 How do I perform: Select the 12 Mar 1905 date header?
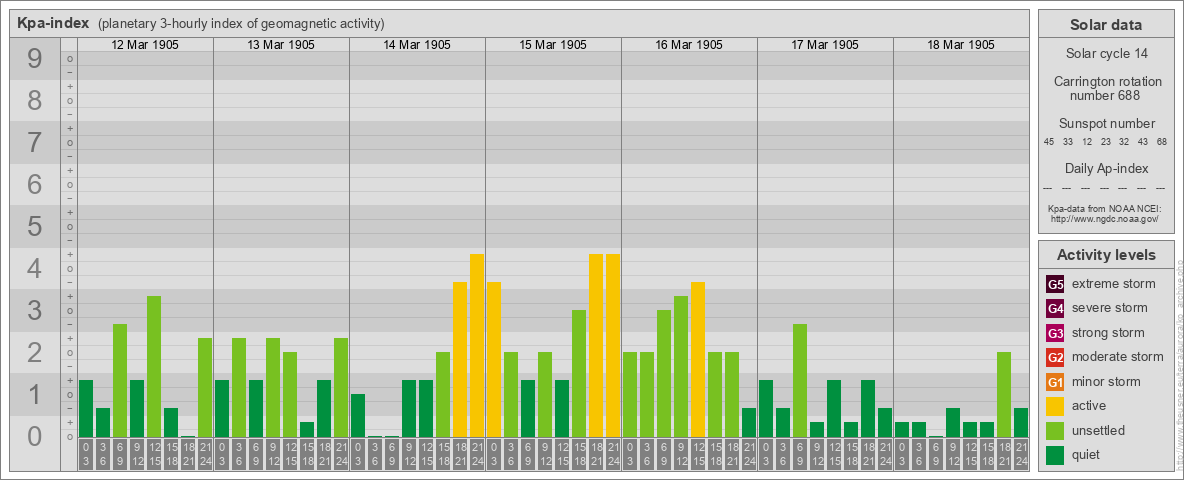145,45
